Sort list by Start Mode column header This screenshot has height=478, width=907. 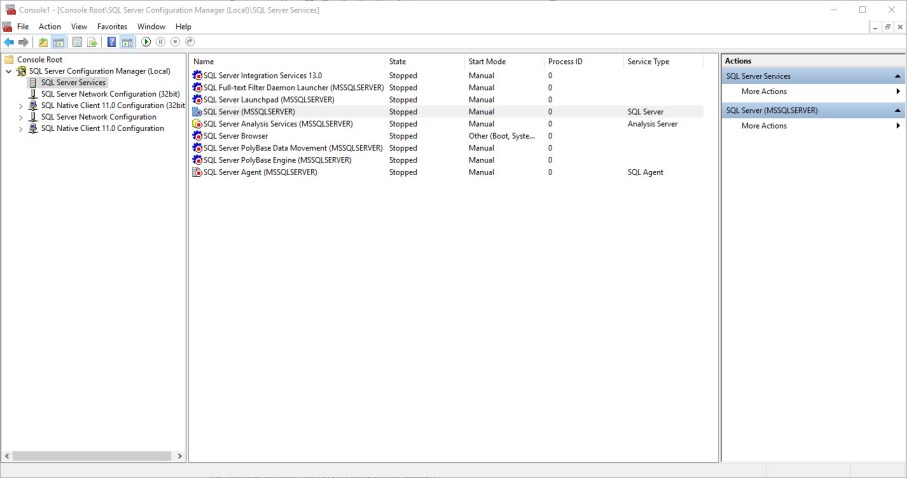pos(504,61)
